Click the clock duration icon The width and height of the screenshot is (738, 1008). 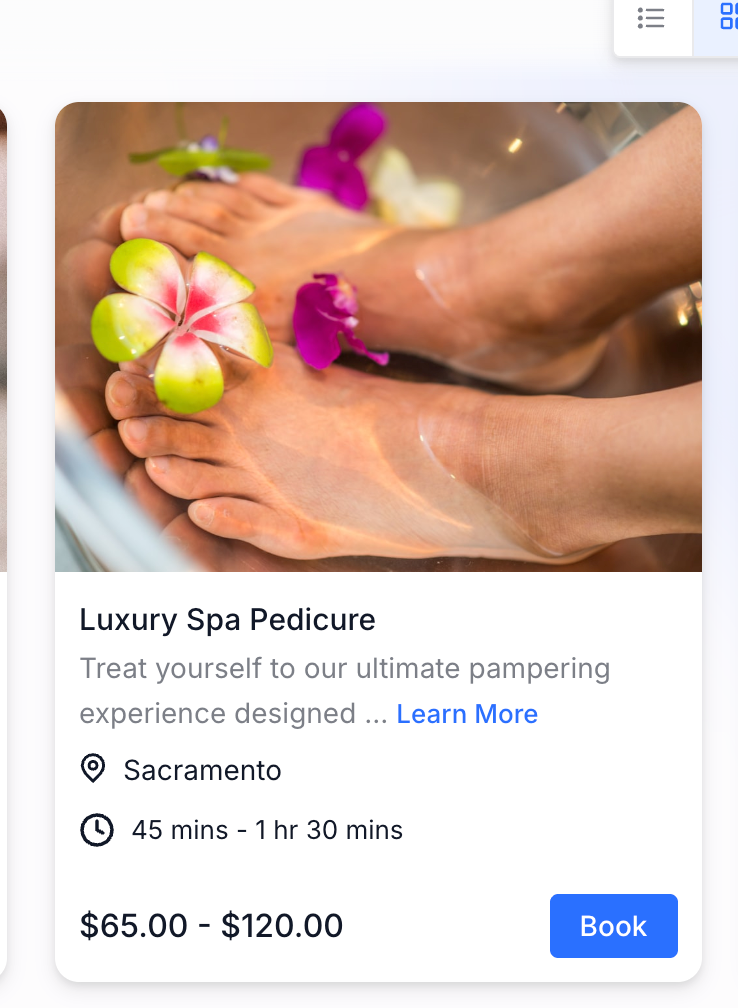[96, 830]
